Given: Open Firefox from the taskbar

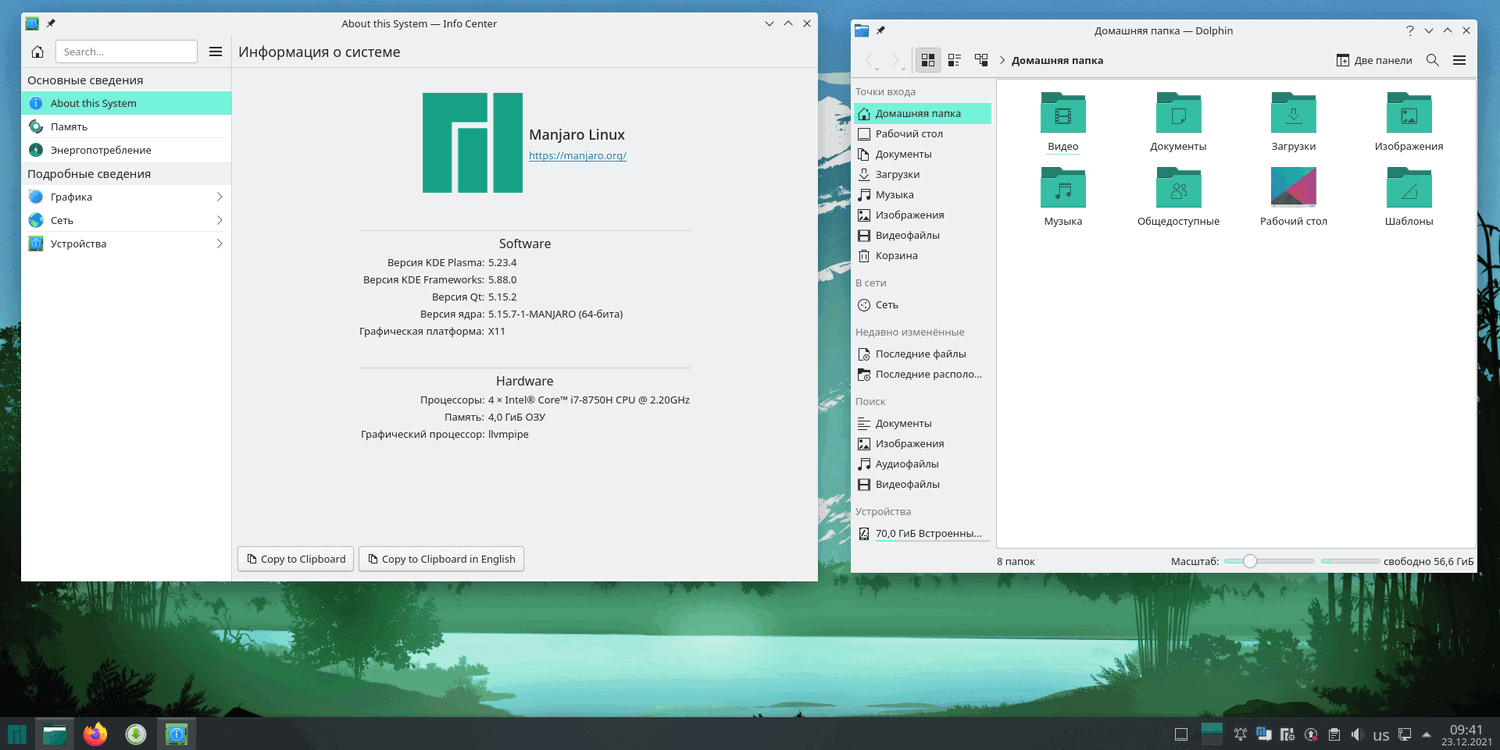Looking at the screenshot, I should (x=95, y=734).
